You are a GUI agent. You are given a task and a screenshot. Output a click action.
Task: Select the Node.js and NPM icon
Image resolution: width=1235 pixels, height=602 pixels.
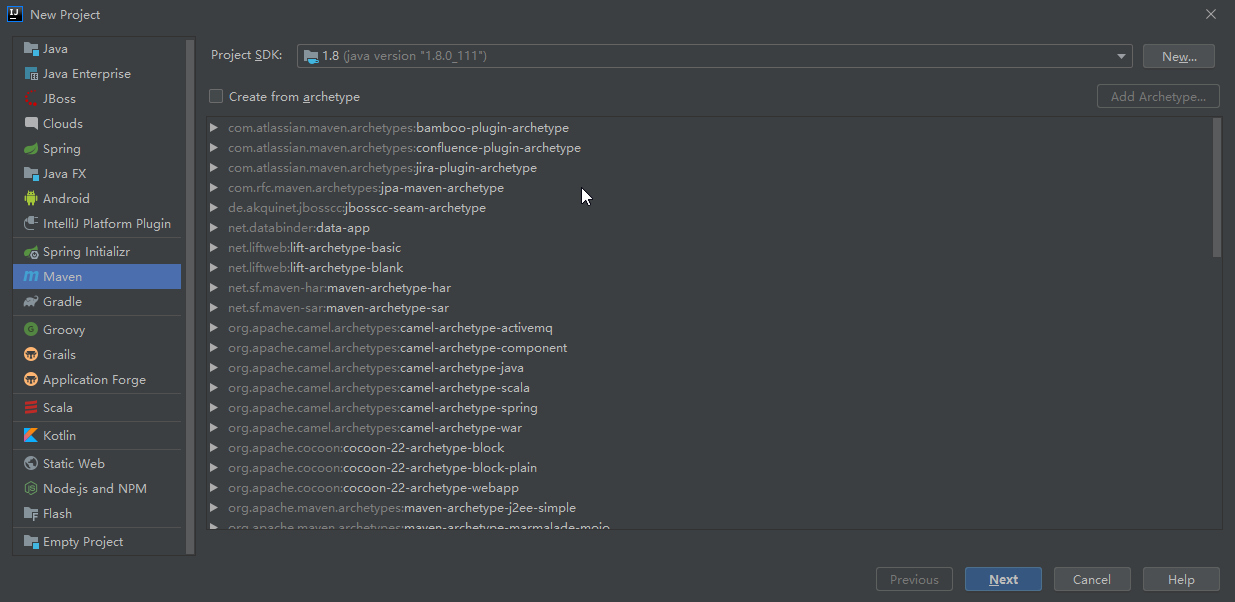31,488
